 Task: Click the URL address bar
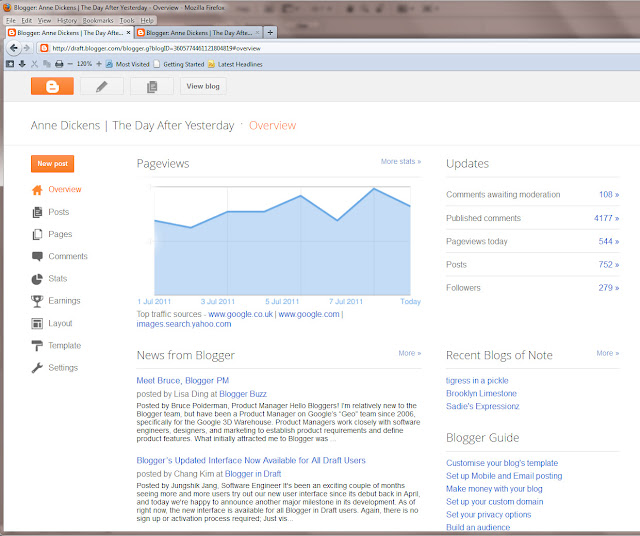tap(339, 48)
